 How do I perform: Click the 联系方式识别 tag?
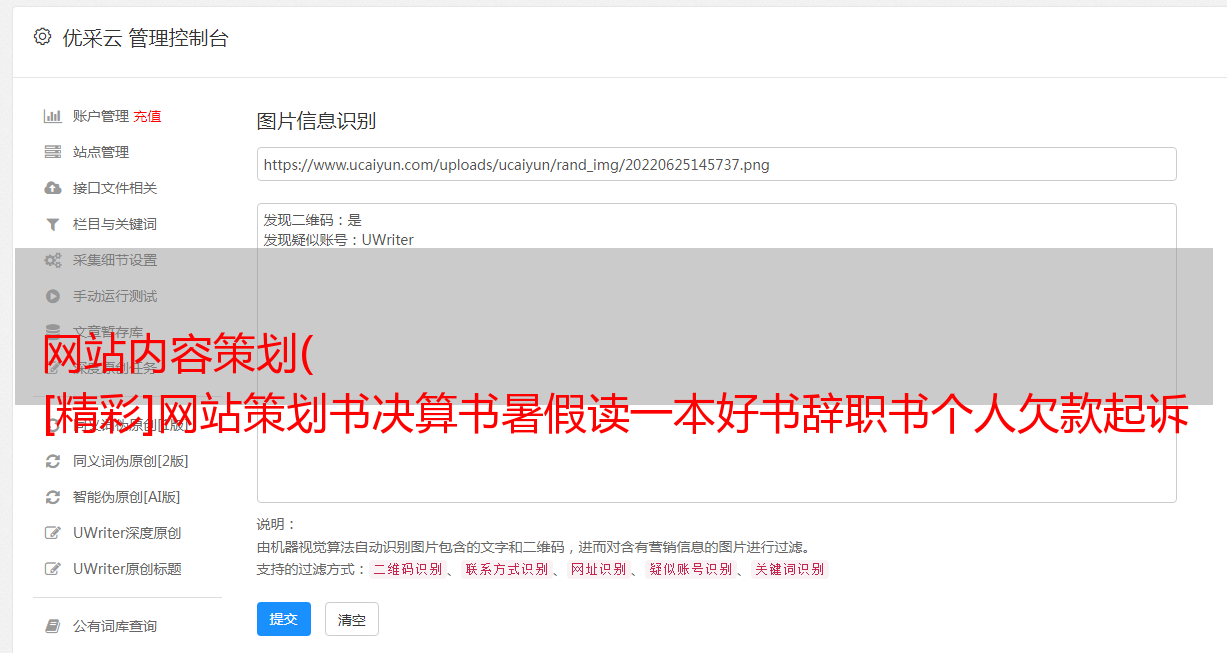506,569
